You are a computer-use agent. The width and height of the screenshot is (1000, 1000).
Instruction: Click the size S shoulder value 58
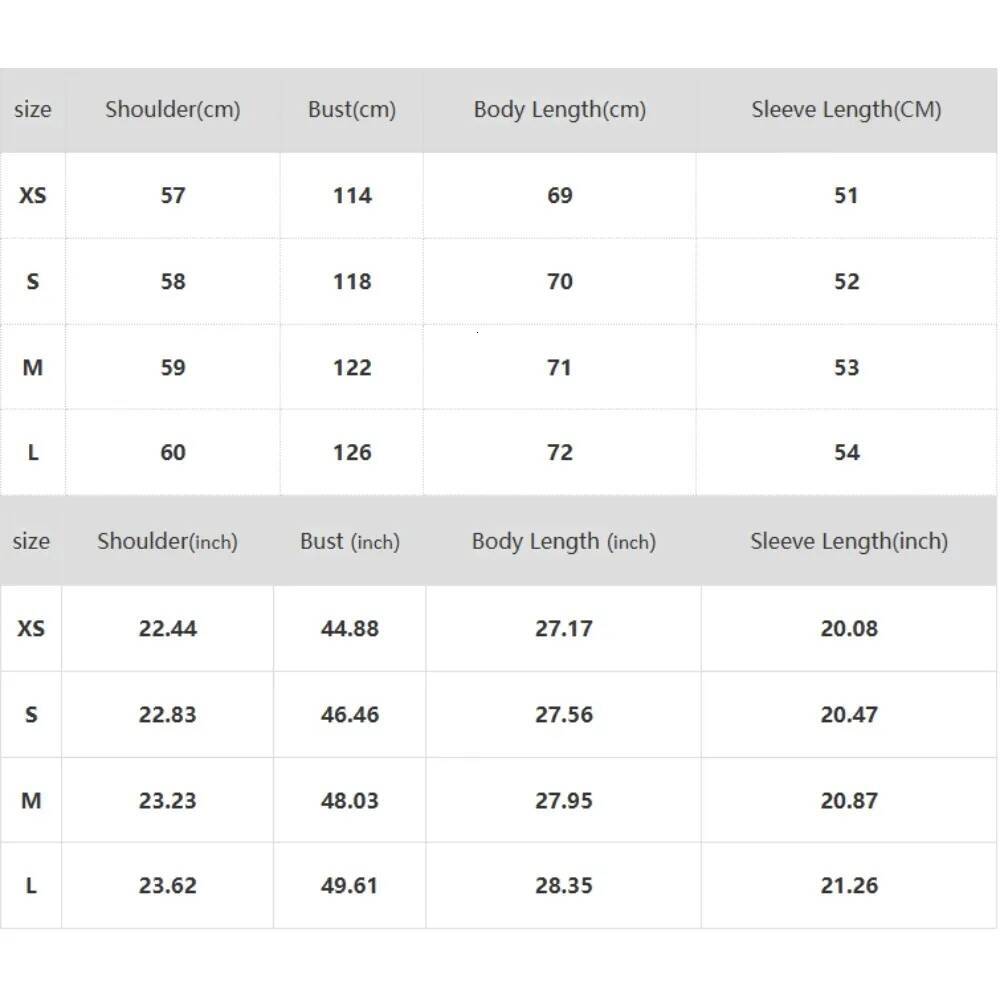pyautogui.click(x=173, y=282)
